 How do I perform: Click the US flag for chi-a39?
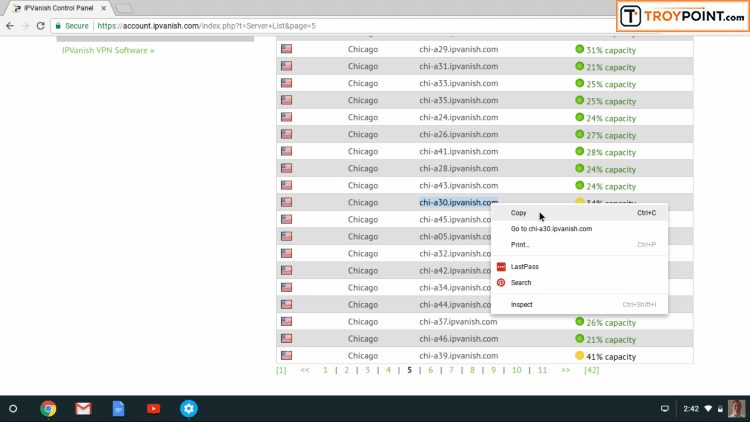pyautogui.click(x=287, y=355)
